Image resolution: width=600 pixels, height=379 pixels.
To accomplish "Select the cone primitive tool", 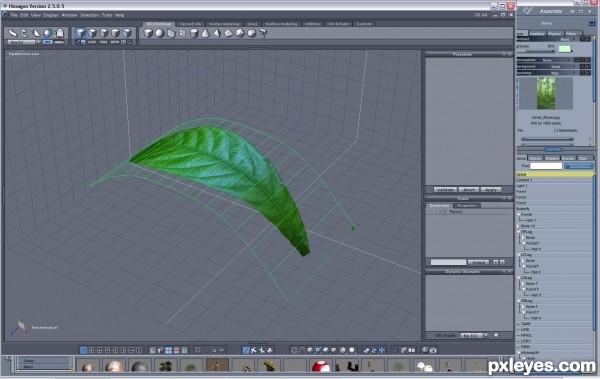I will pyautogui.click(x=205, y=33).
